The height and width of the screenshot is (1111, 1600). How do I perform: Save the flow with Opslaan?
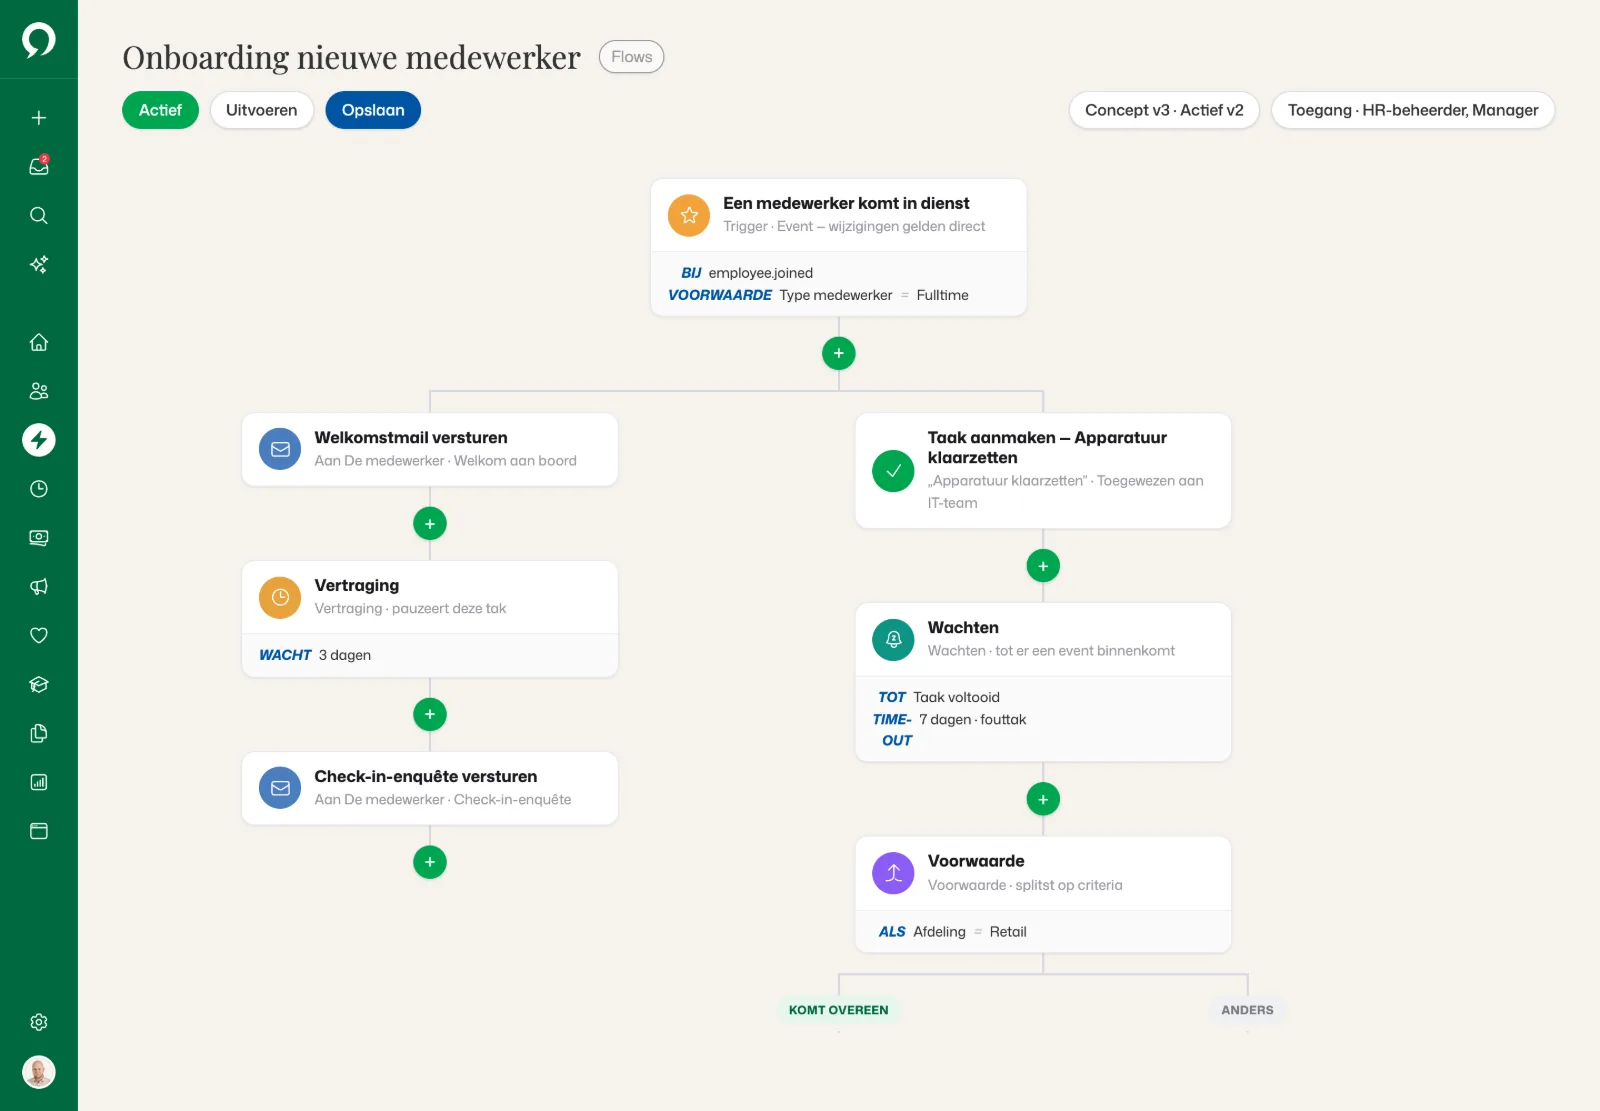pyautogui.click(x=373, y=110)
